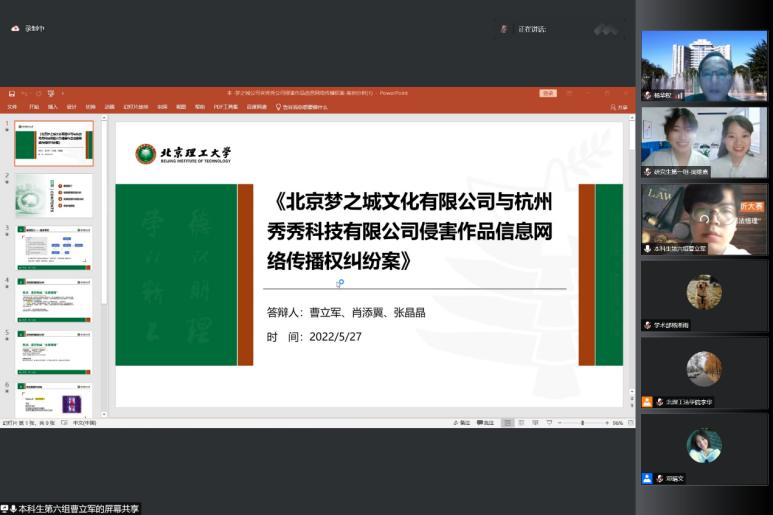Image resolution: width=773 pixels, height=515 pixels.
Task: Click the 共享 share button
Action: pyautogui.click(x=621, y=107)
